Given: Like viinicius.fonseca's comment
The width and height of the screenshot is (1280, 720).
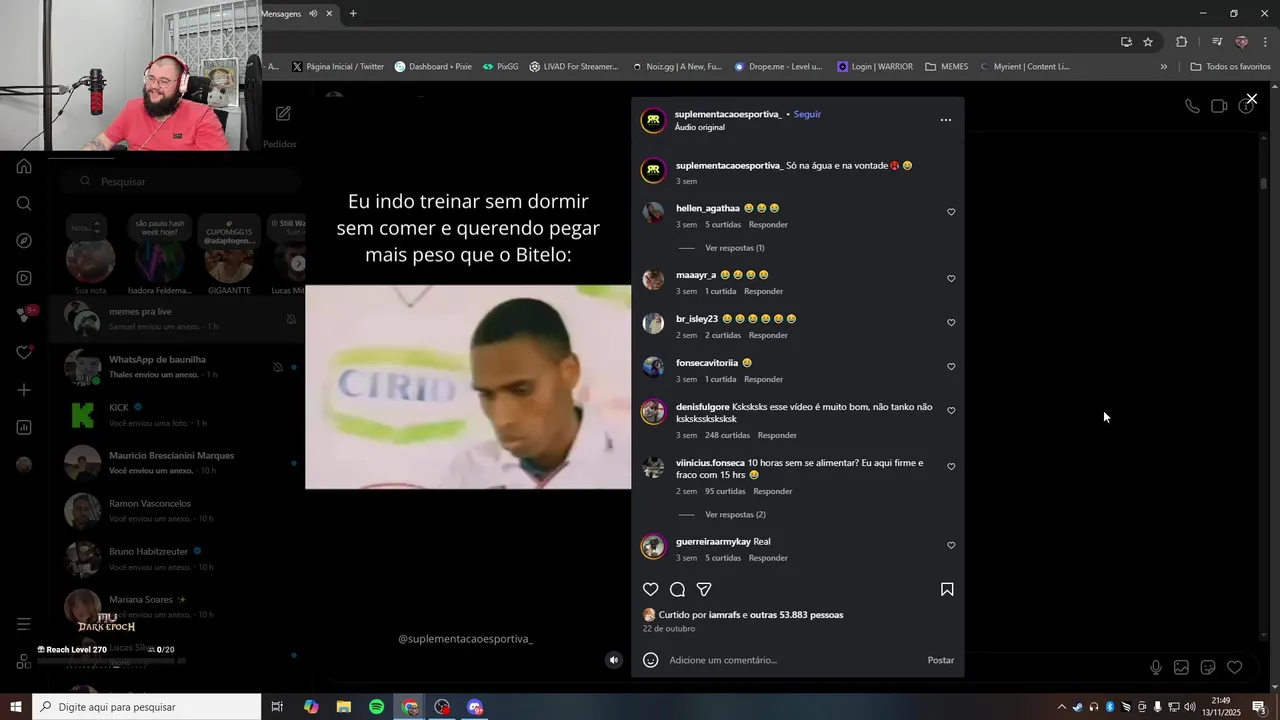Looking at the screenshot, I should point(951,467).
